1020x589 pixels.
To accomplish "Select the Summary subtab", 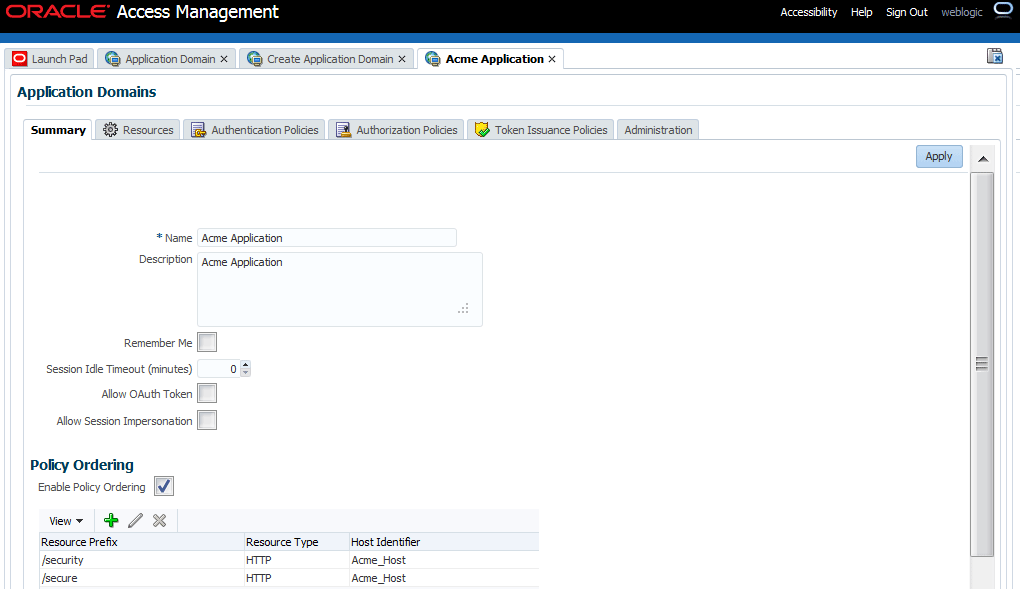I will (x=58, y=130).
